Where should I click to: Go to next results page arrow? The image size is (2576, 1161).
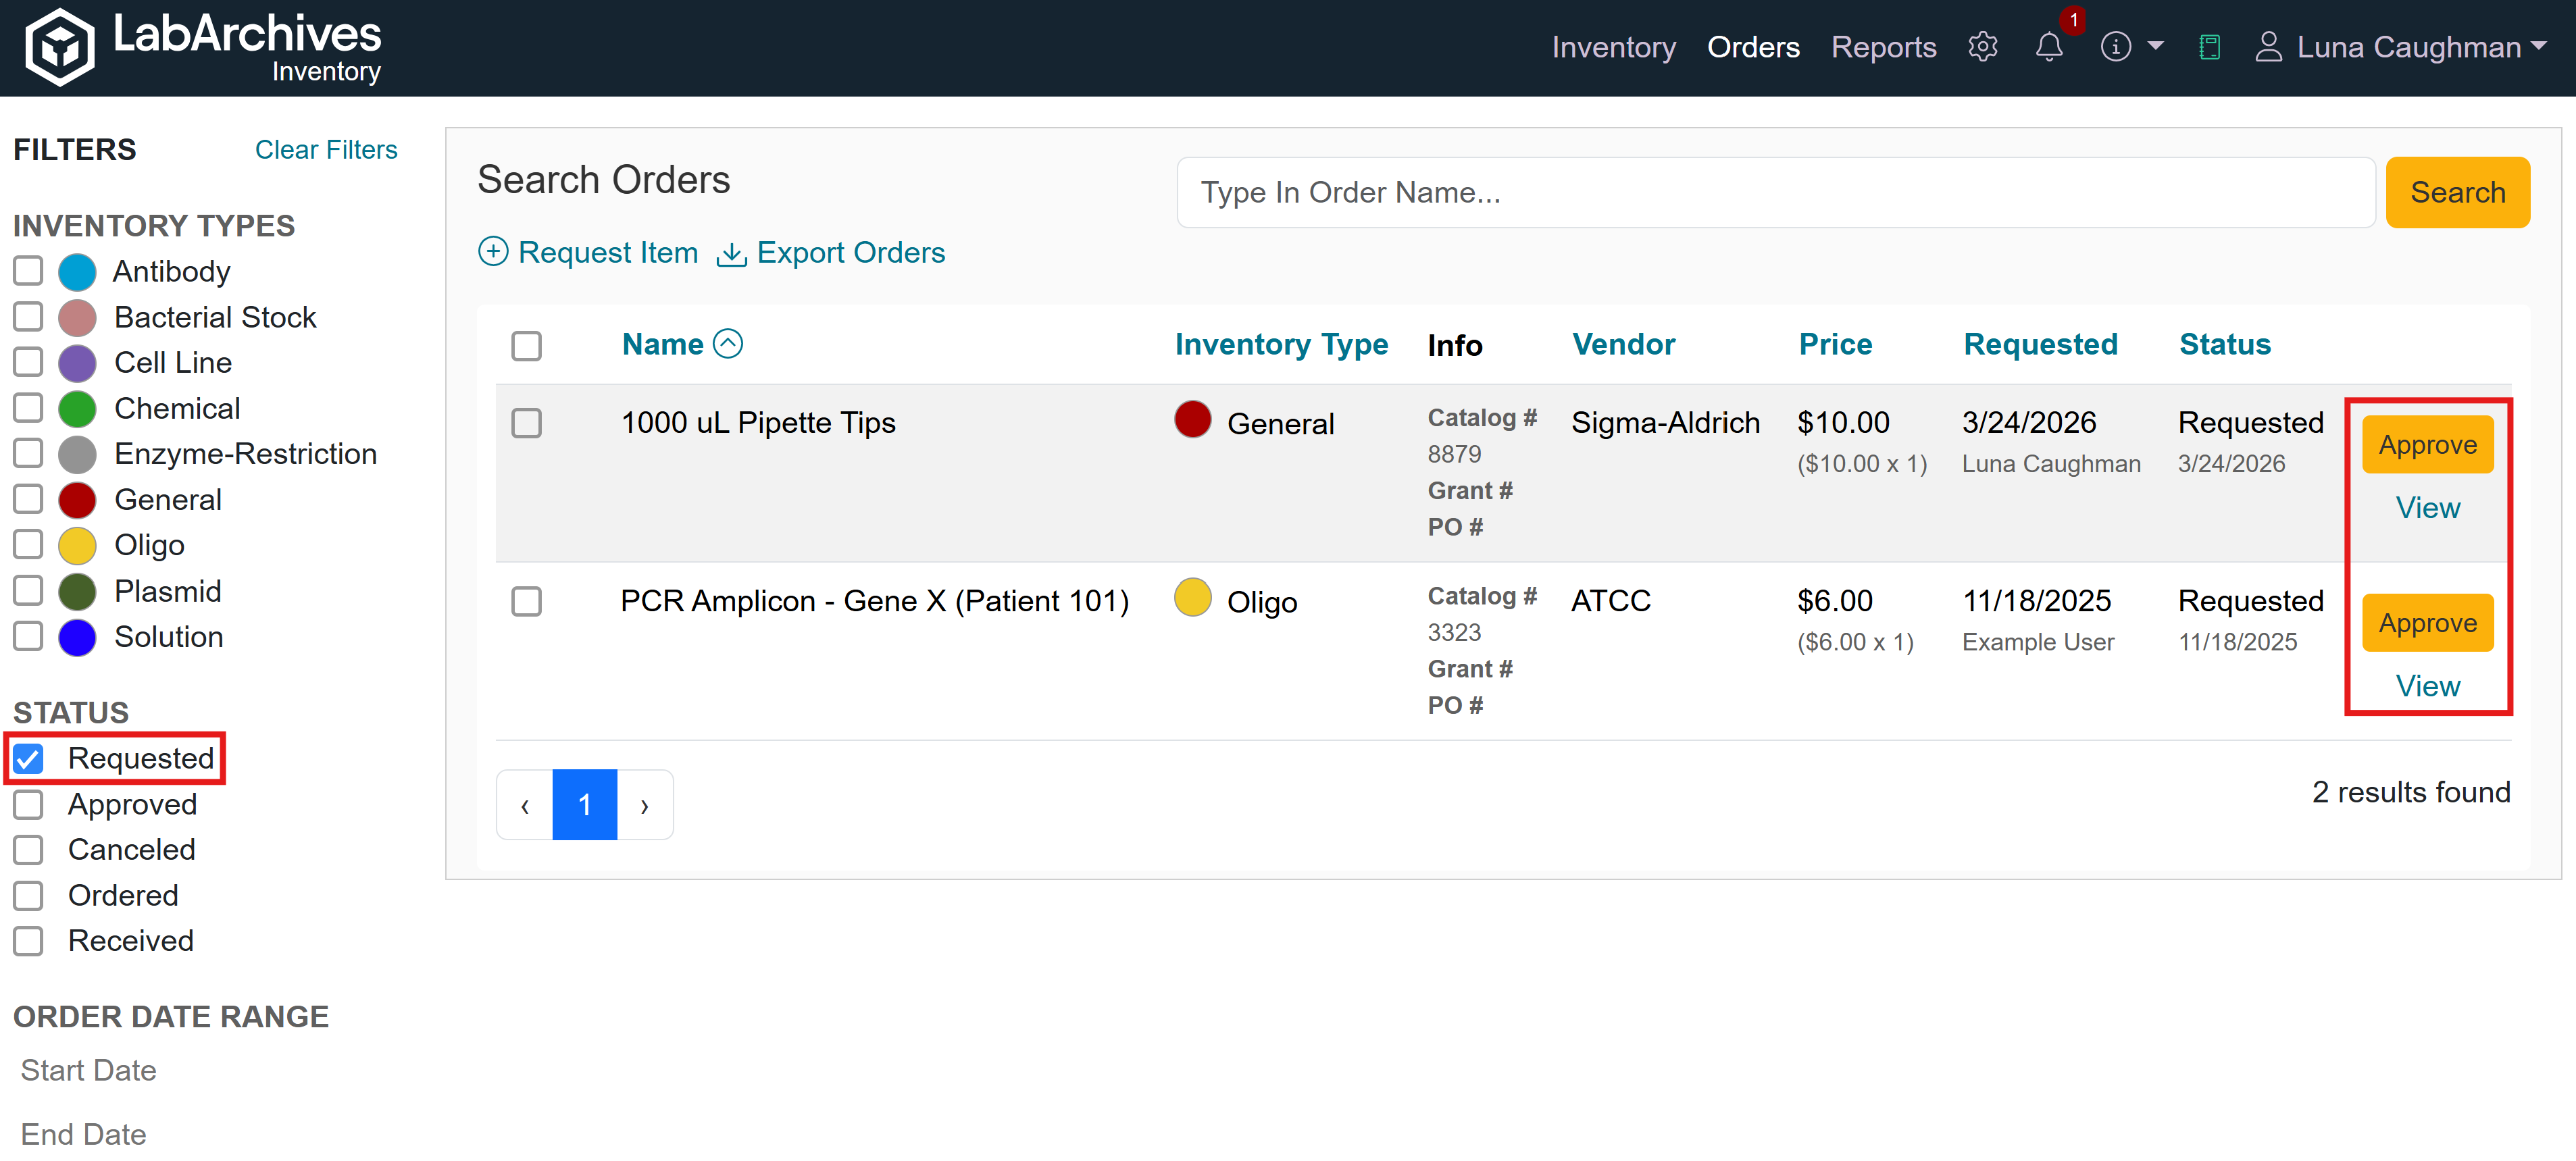point(645,805)
